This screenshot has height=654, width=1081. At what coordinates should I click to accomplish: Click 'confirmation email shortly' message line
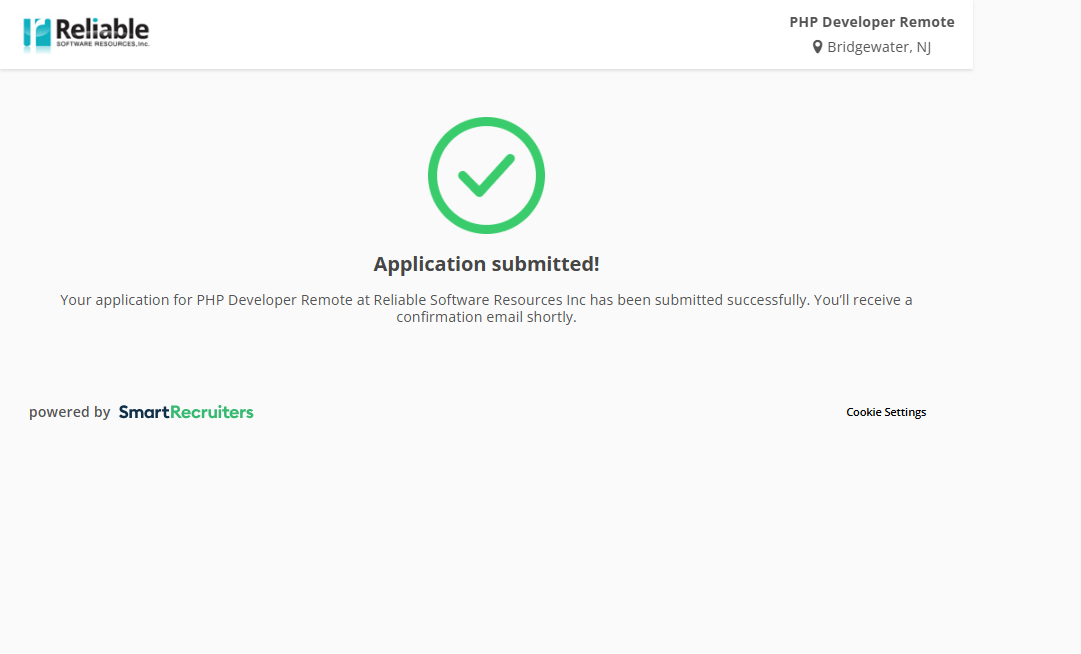coord(486,318)
